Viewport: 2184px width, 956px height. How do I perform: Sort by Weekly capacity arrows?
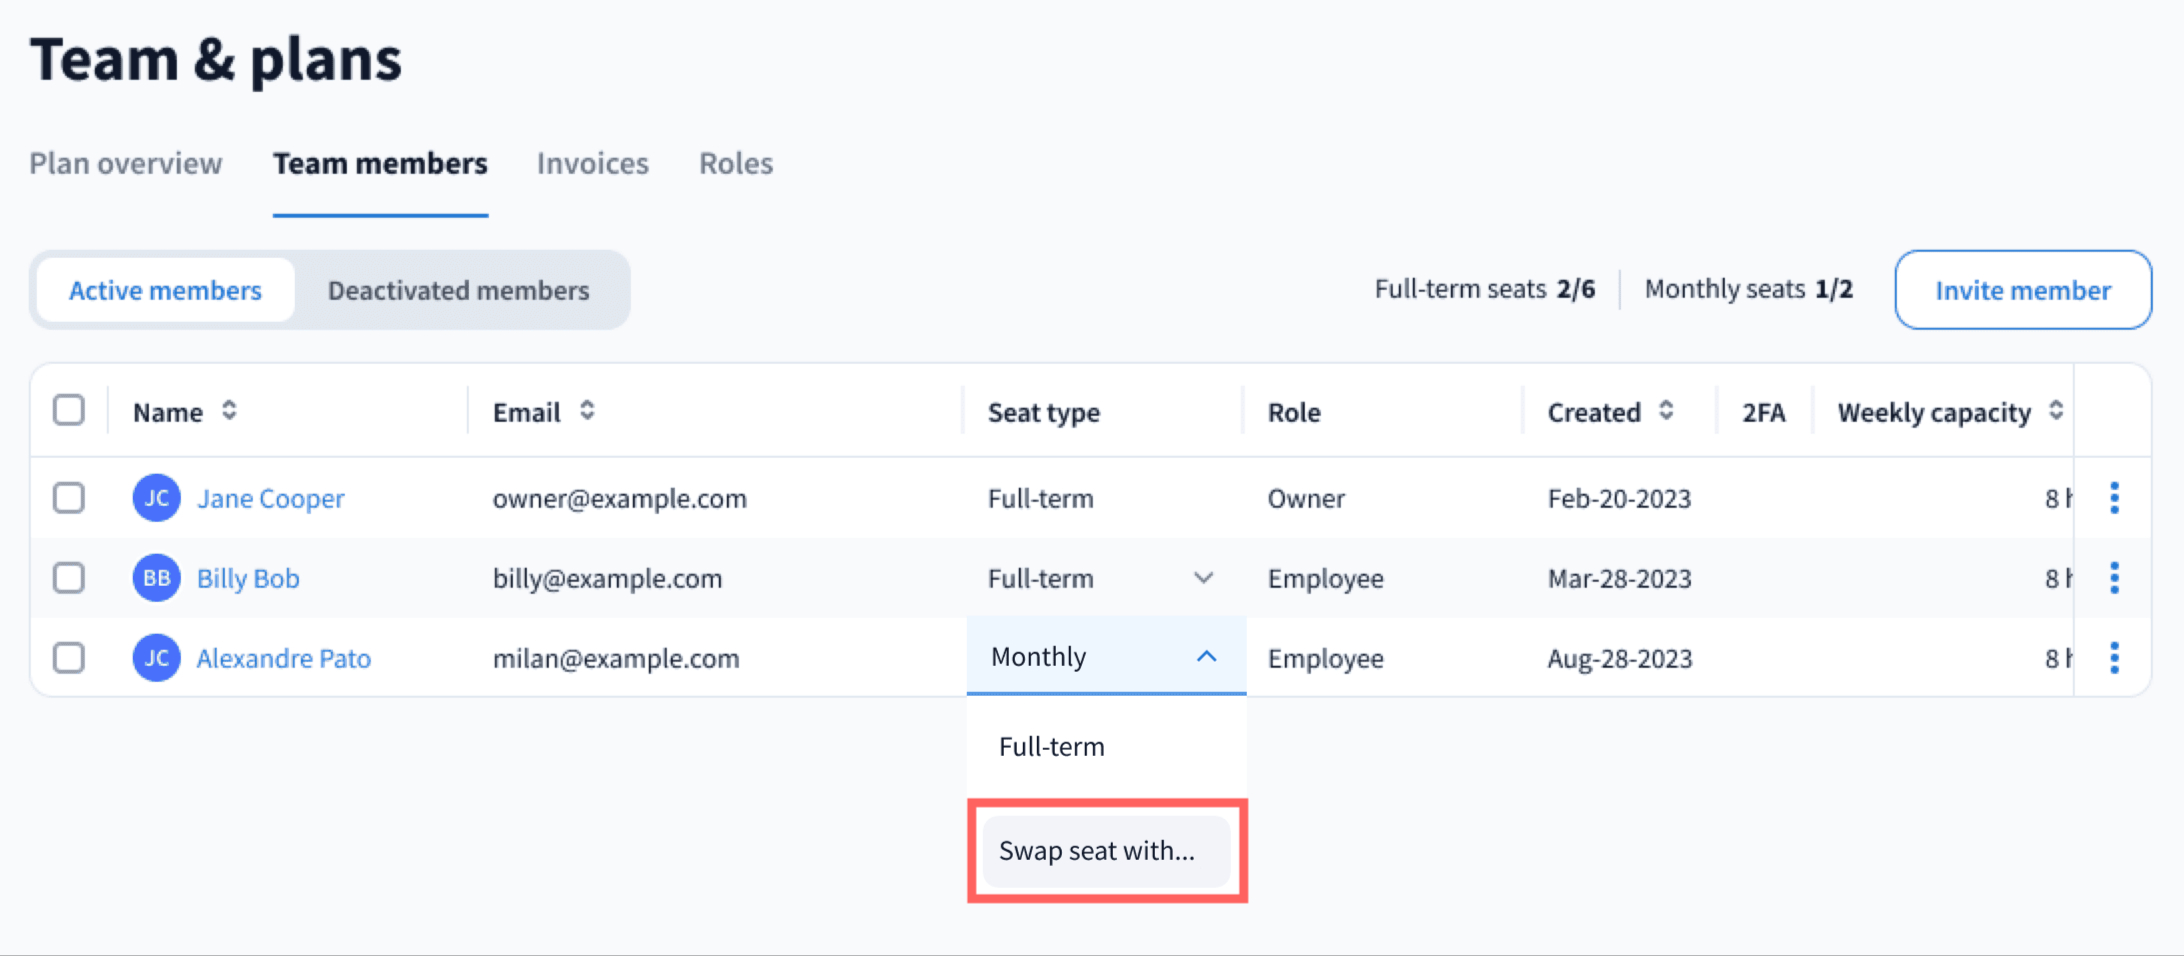[x=2055, y=411]
